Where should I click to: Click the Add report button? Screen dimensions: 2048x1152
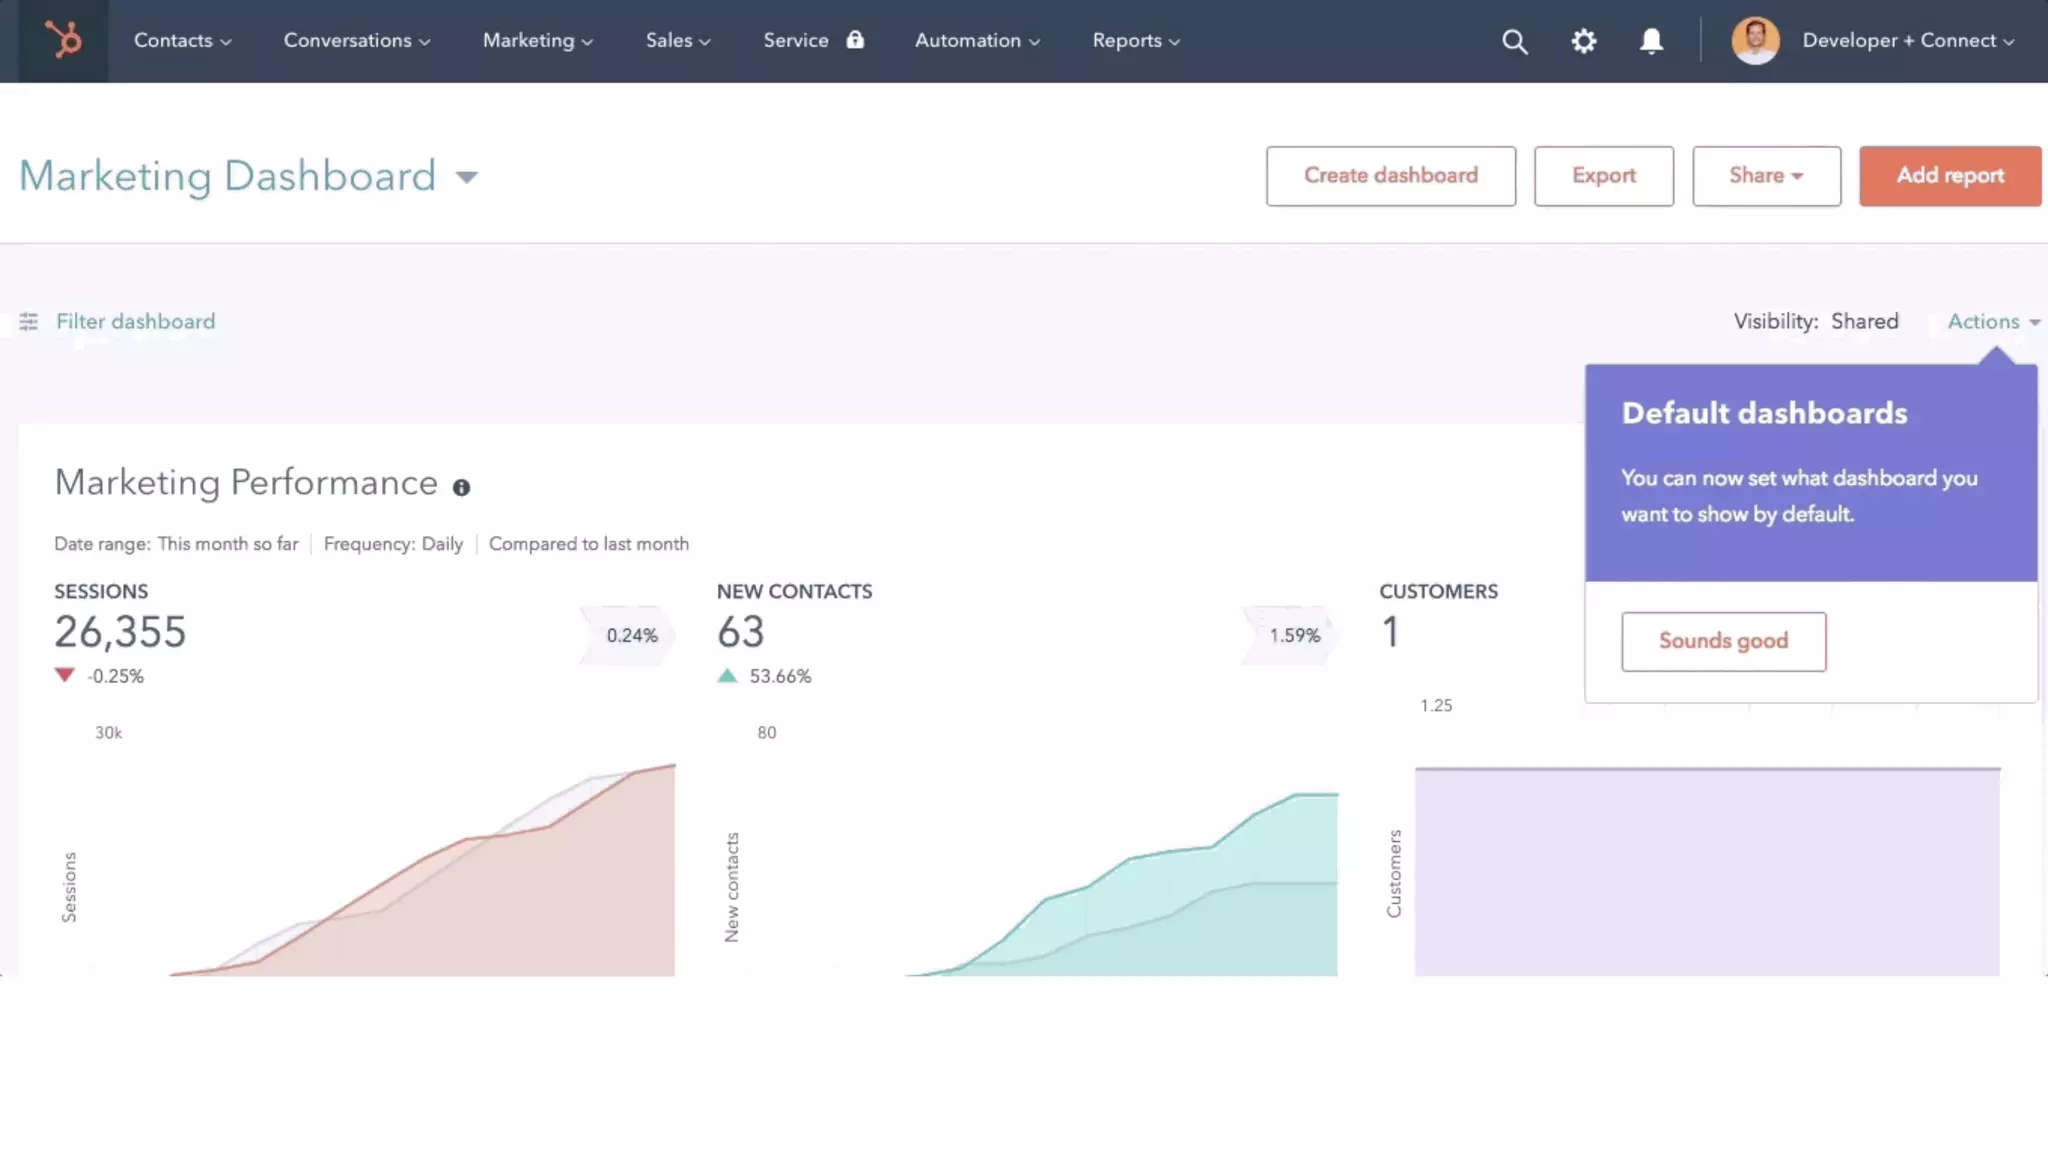tap(1949, 176)
